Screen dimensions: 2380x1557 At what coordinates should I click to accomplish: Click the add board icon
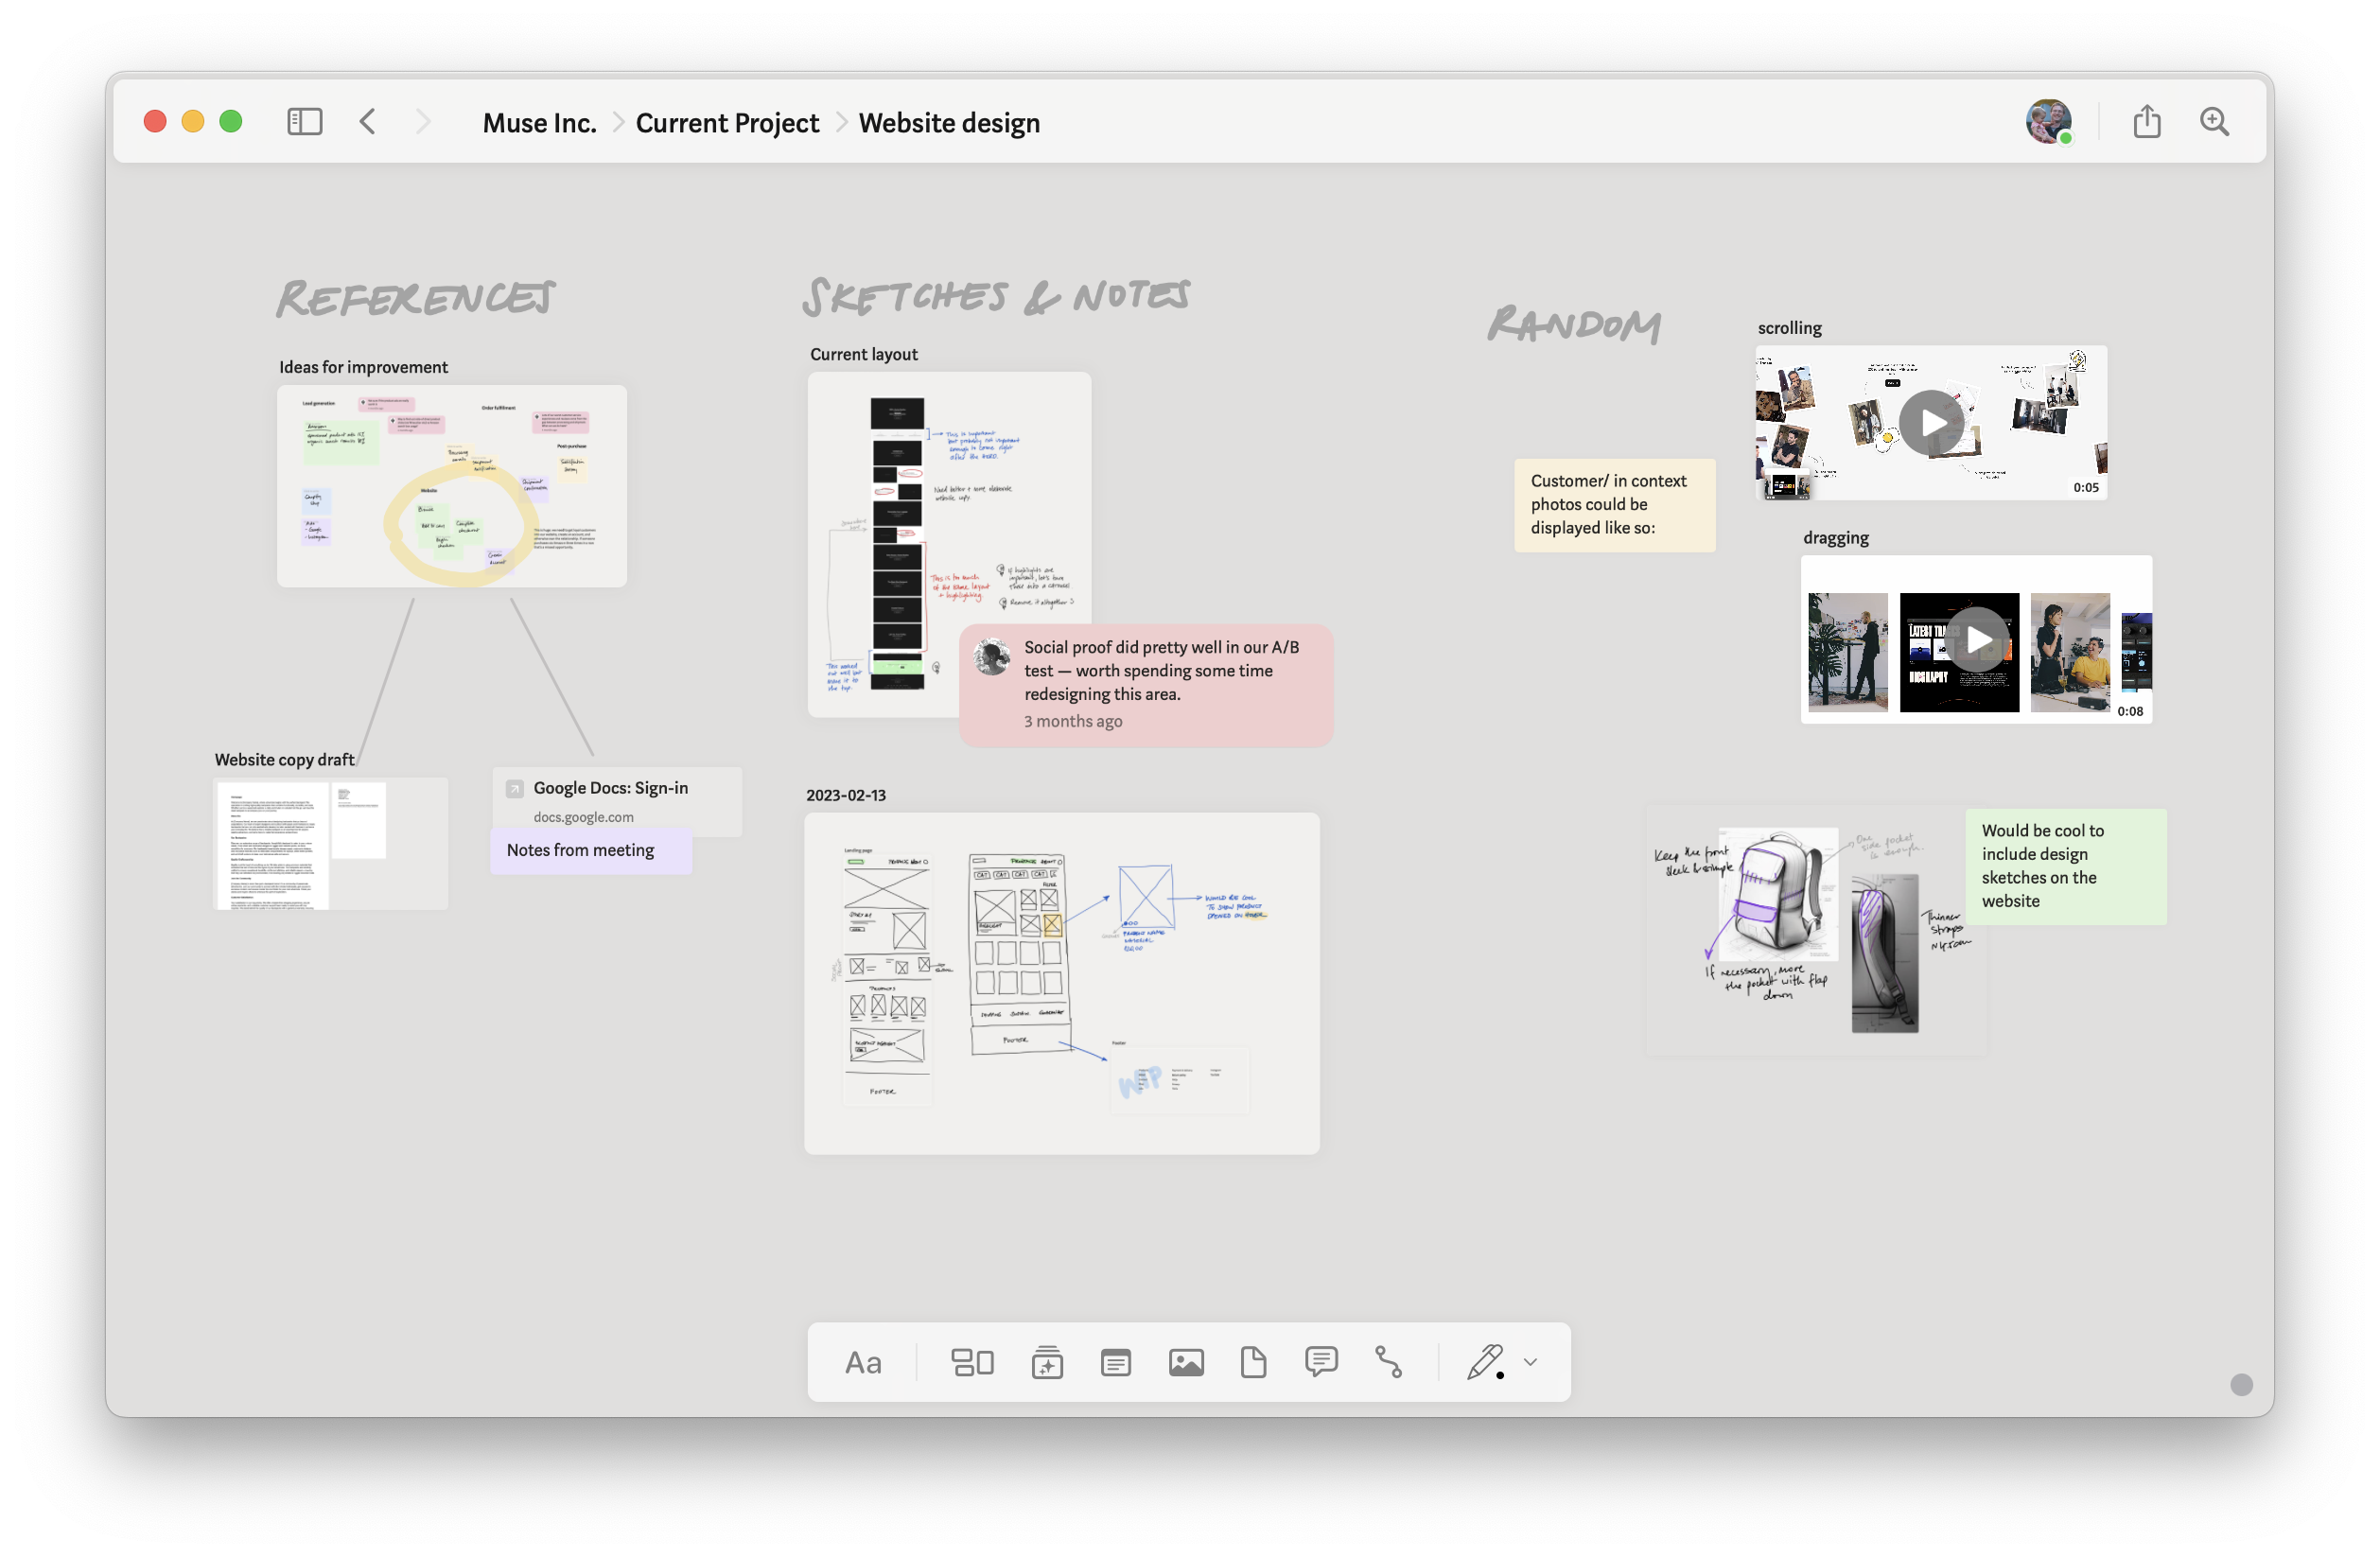pyautogui.click(x=972, y=1362)
